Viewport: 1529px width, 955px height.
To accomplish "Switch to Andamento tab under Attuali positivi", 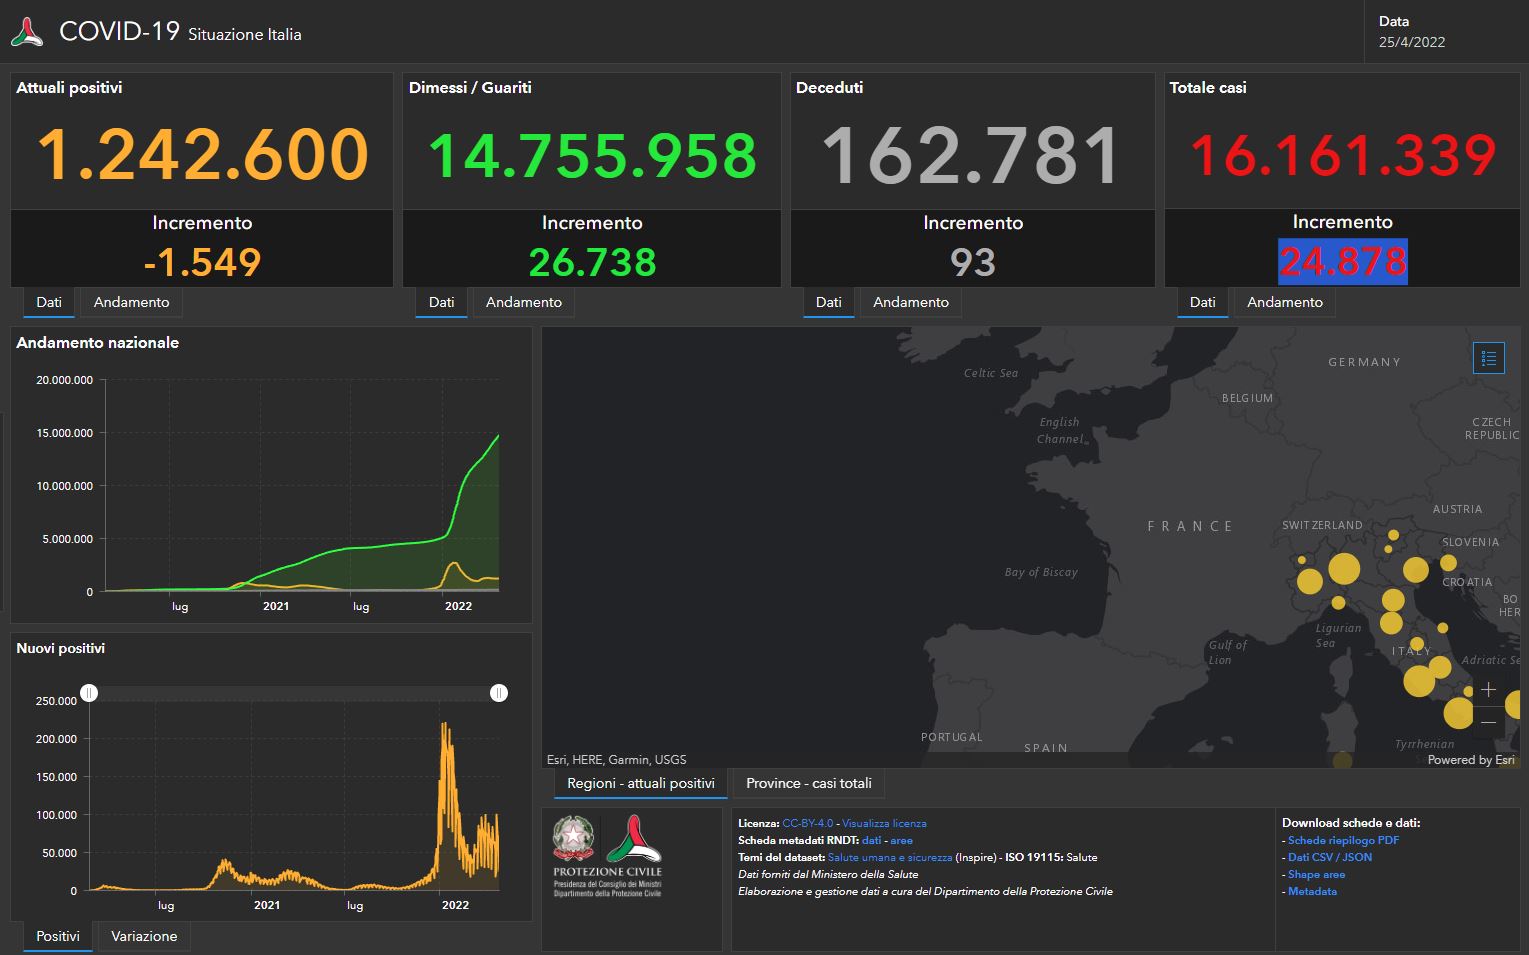I will [x=131, y=302].
